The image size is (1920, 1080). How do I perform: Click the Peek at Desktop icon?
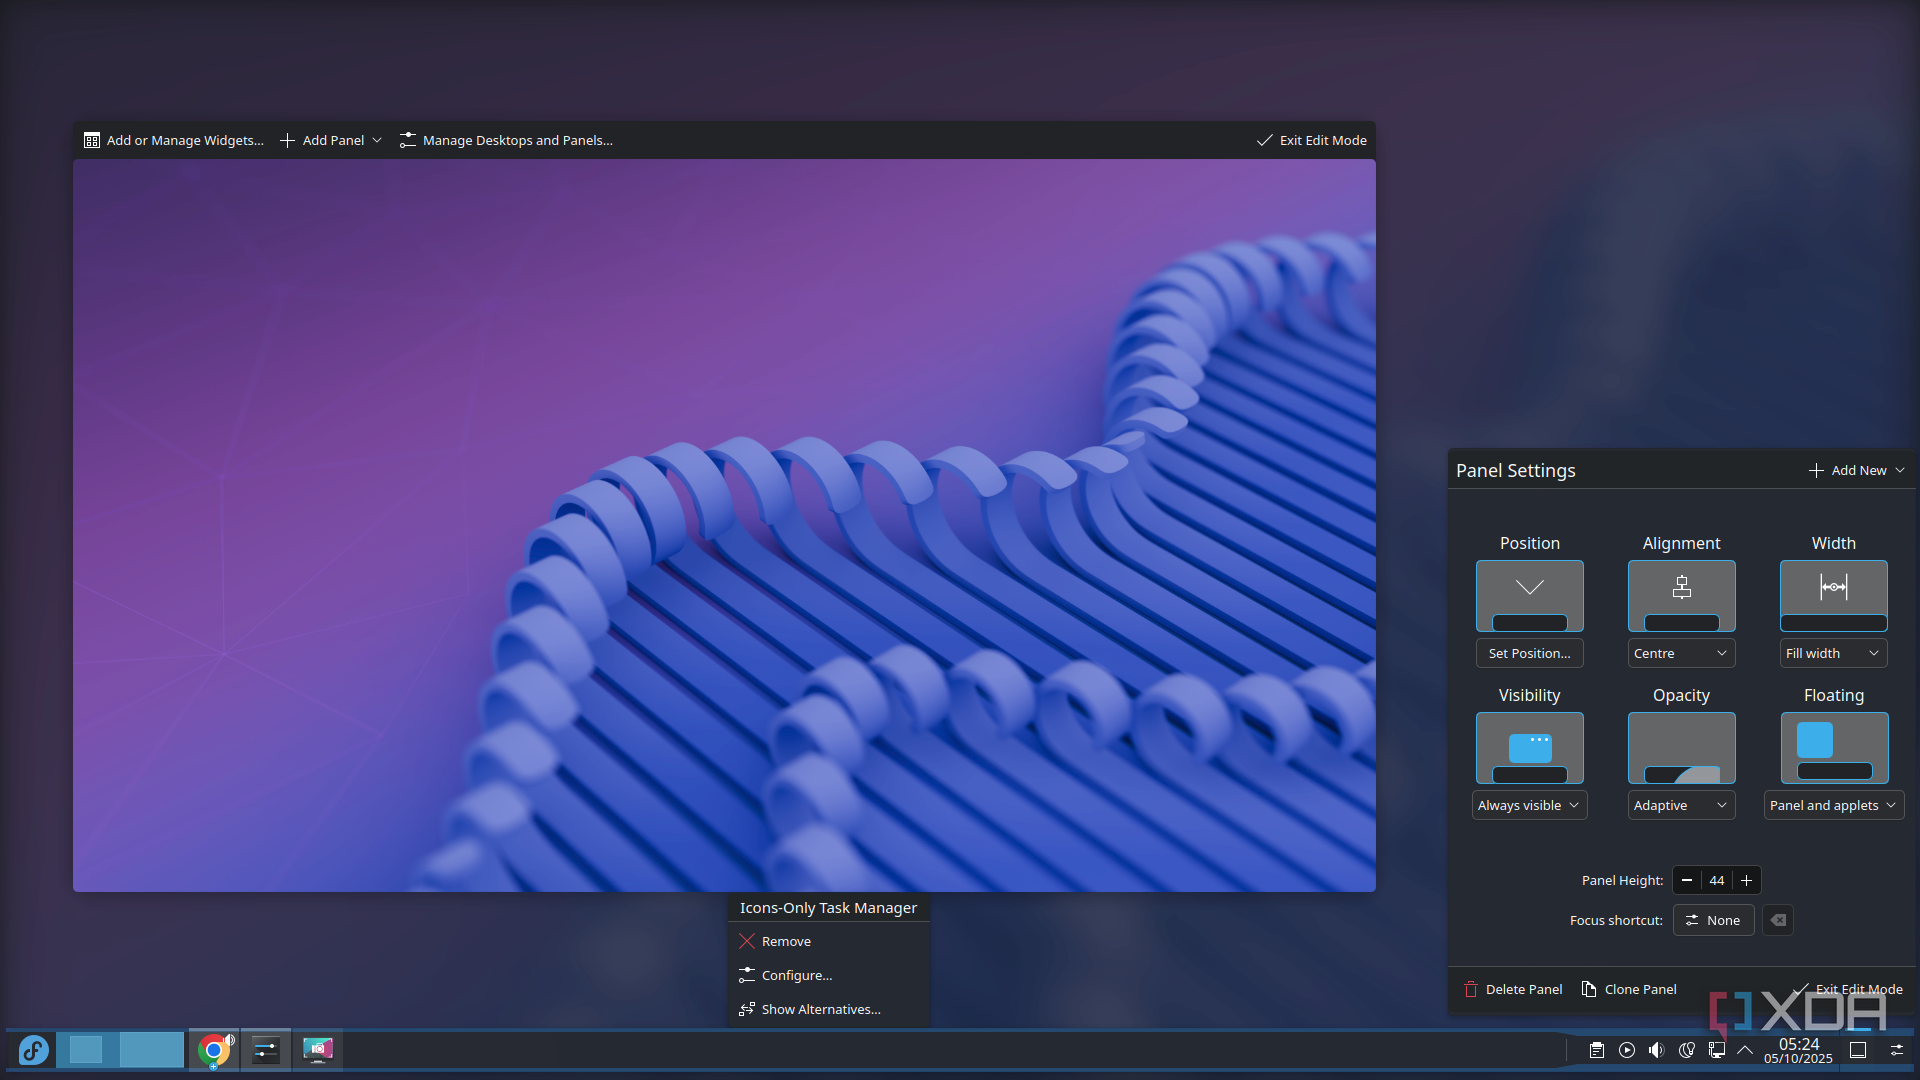pyautogui.click(x=1858, y=1050)
